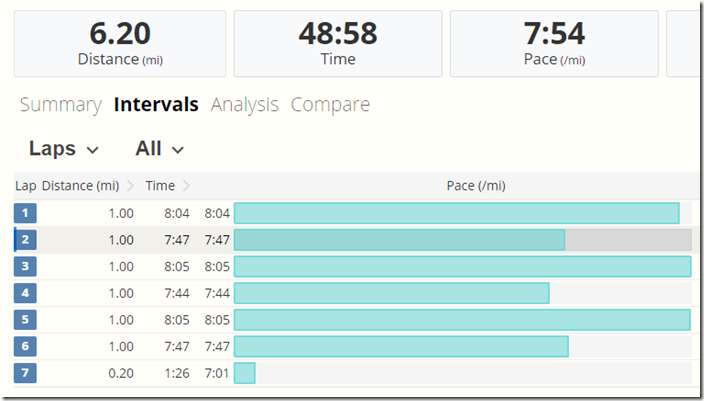Click lap 4 pace bar

(x=392, y=293)
